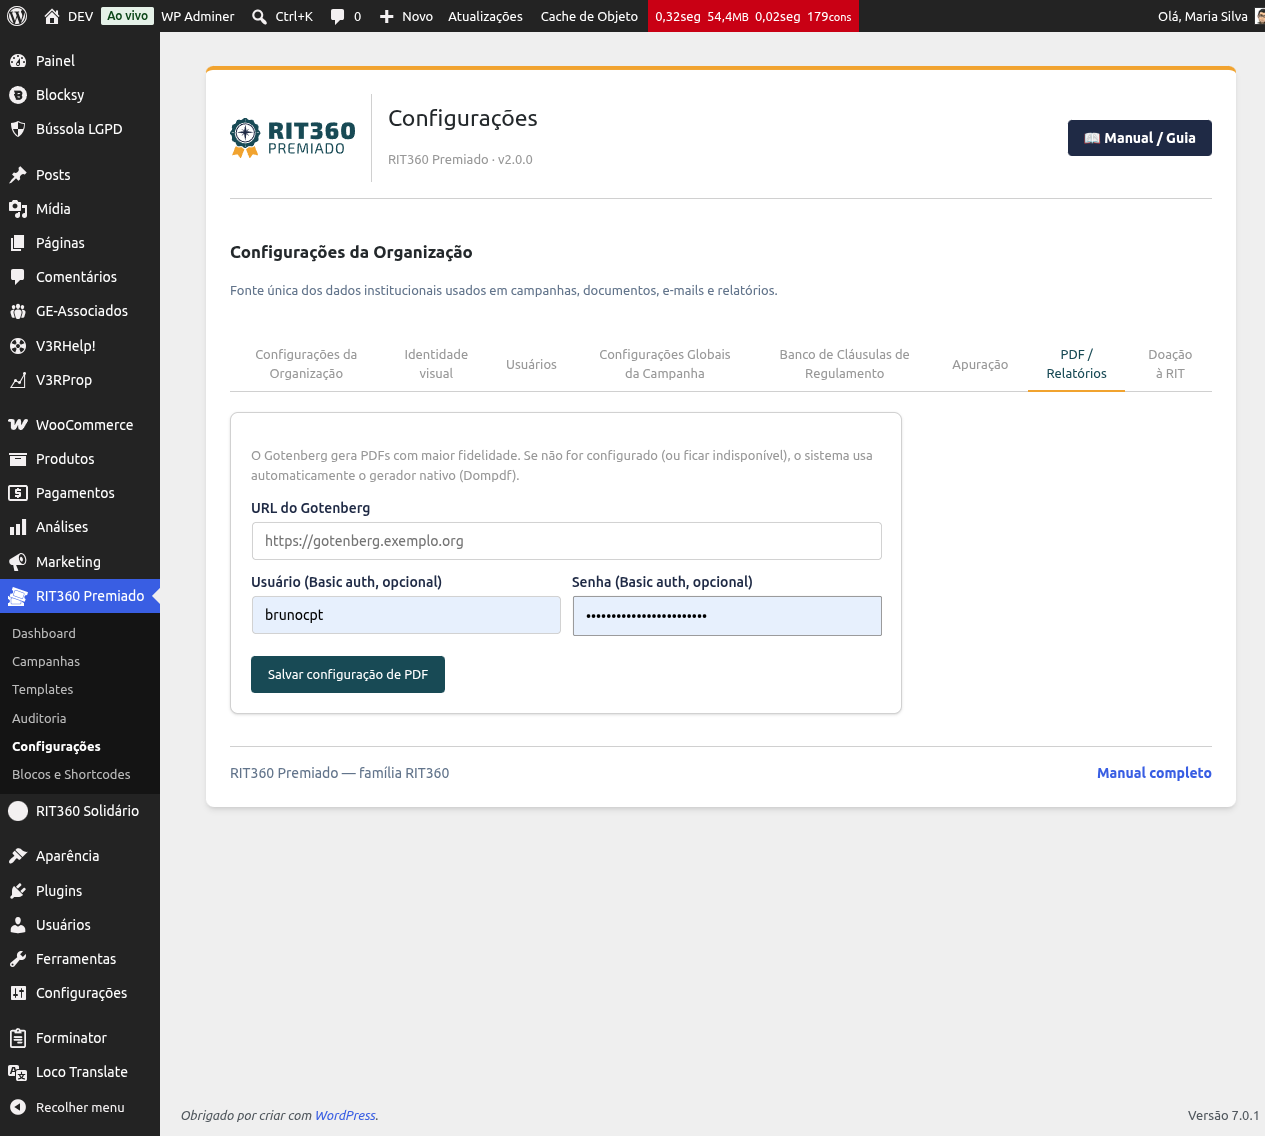Open the Dashboard submenu item
The height and width of the screenshot is (1136, 1265).
click(x=44, y=633)
